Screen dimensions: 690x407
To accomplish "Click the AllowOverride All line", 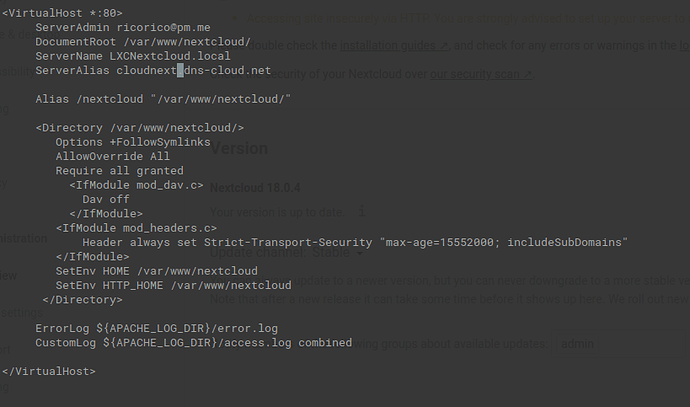I will pos(113,156).
